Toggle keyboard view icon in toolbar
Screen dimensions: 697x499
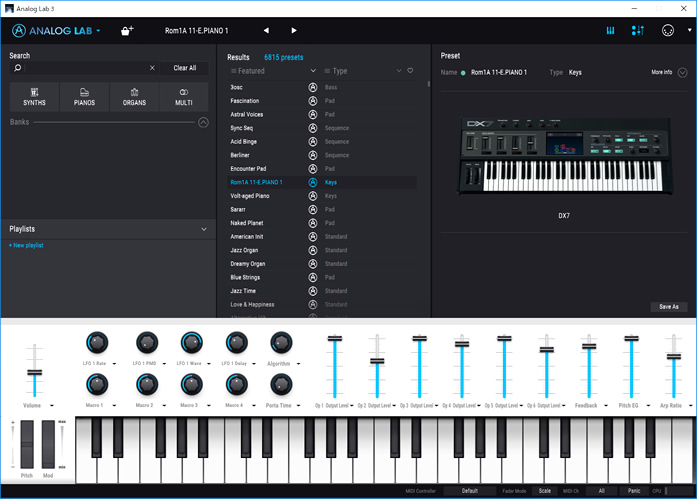tap(610, 31)
